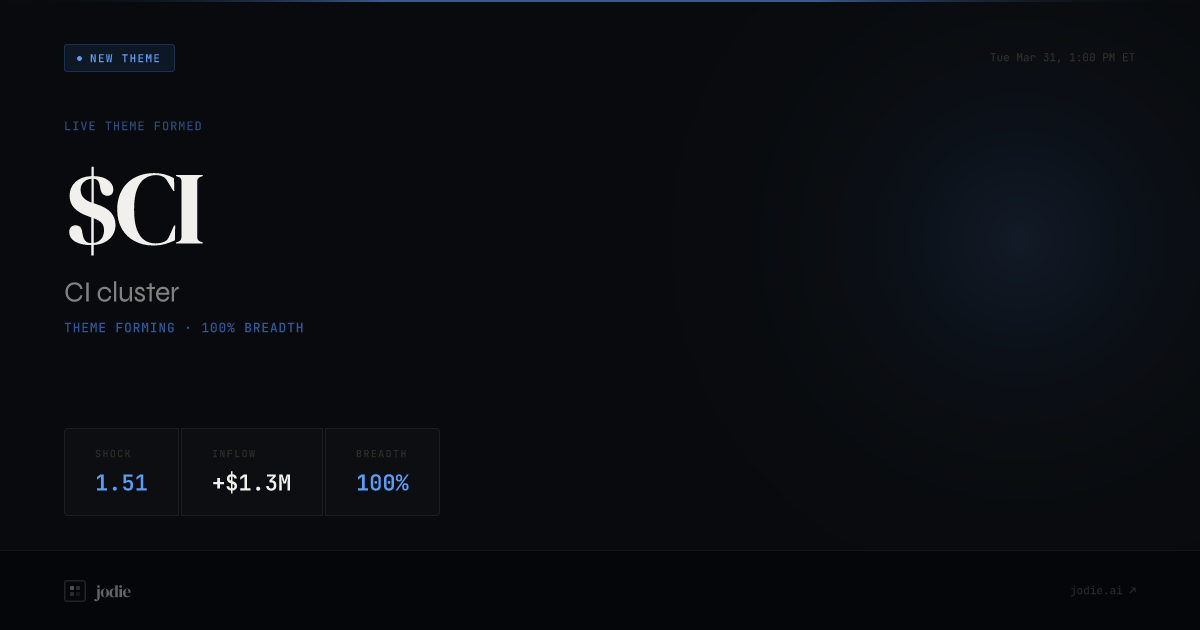Click the jodie wordmark in footer
This screenshot has width=1200, height=630.
click(x=113, y=592)
